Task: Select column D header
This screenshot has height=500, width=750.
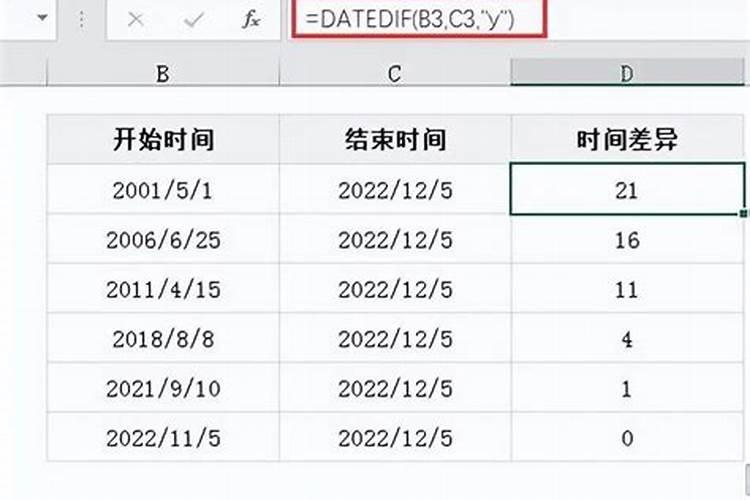Action: pyautogui.click(x=627, y=73)
